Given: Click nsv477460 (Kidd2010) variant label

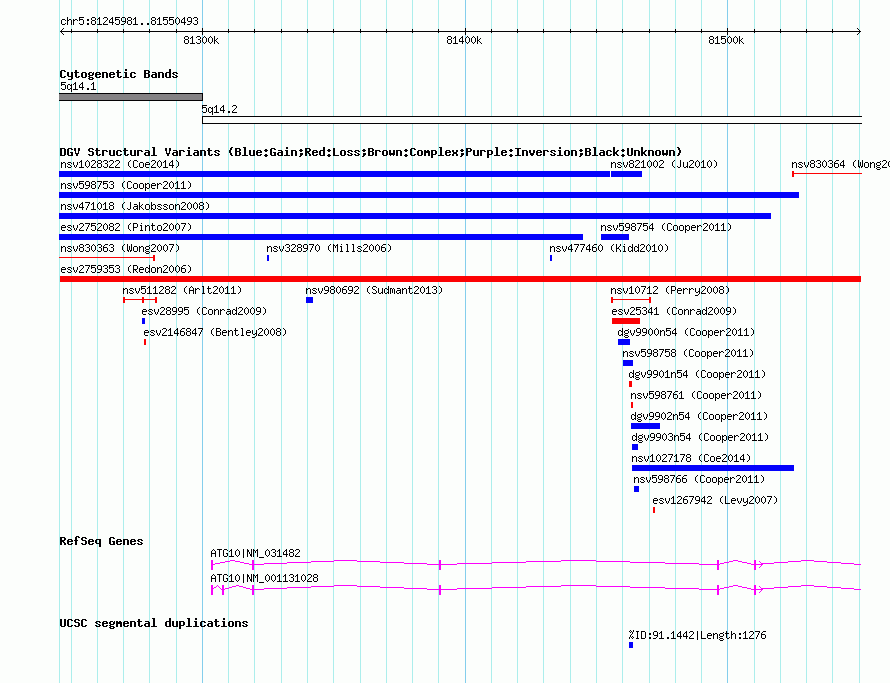Looking at the screenshot, I should pyautogui.click(x=609, y=248).
